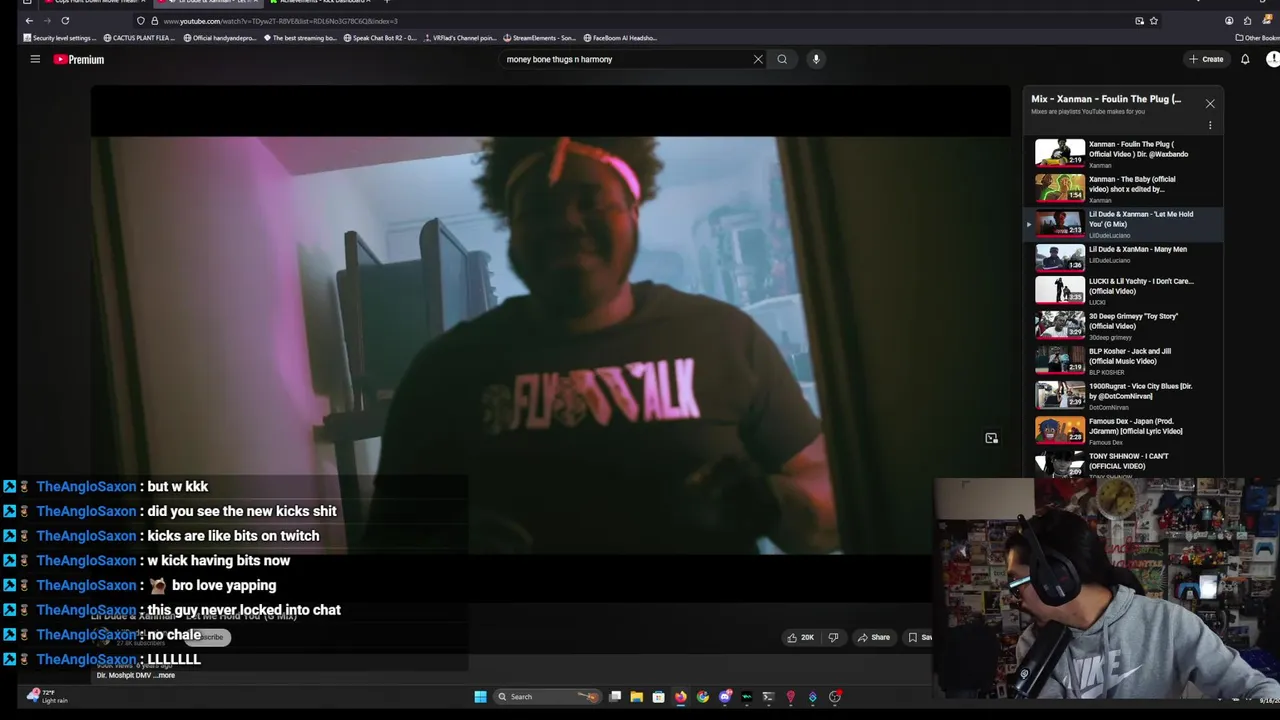This screenshot has height=720, width=1280.
Task: Clear the YouTube search box text
Action: pyautogui.click(x=758, y=59)
